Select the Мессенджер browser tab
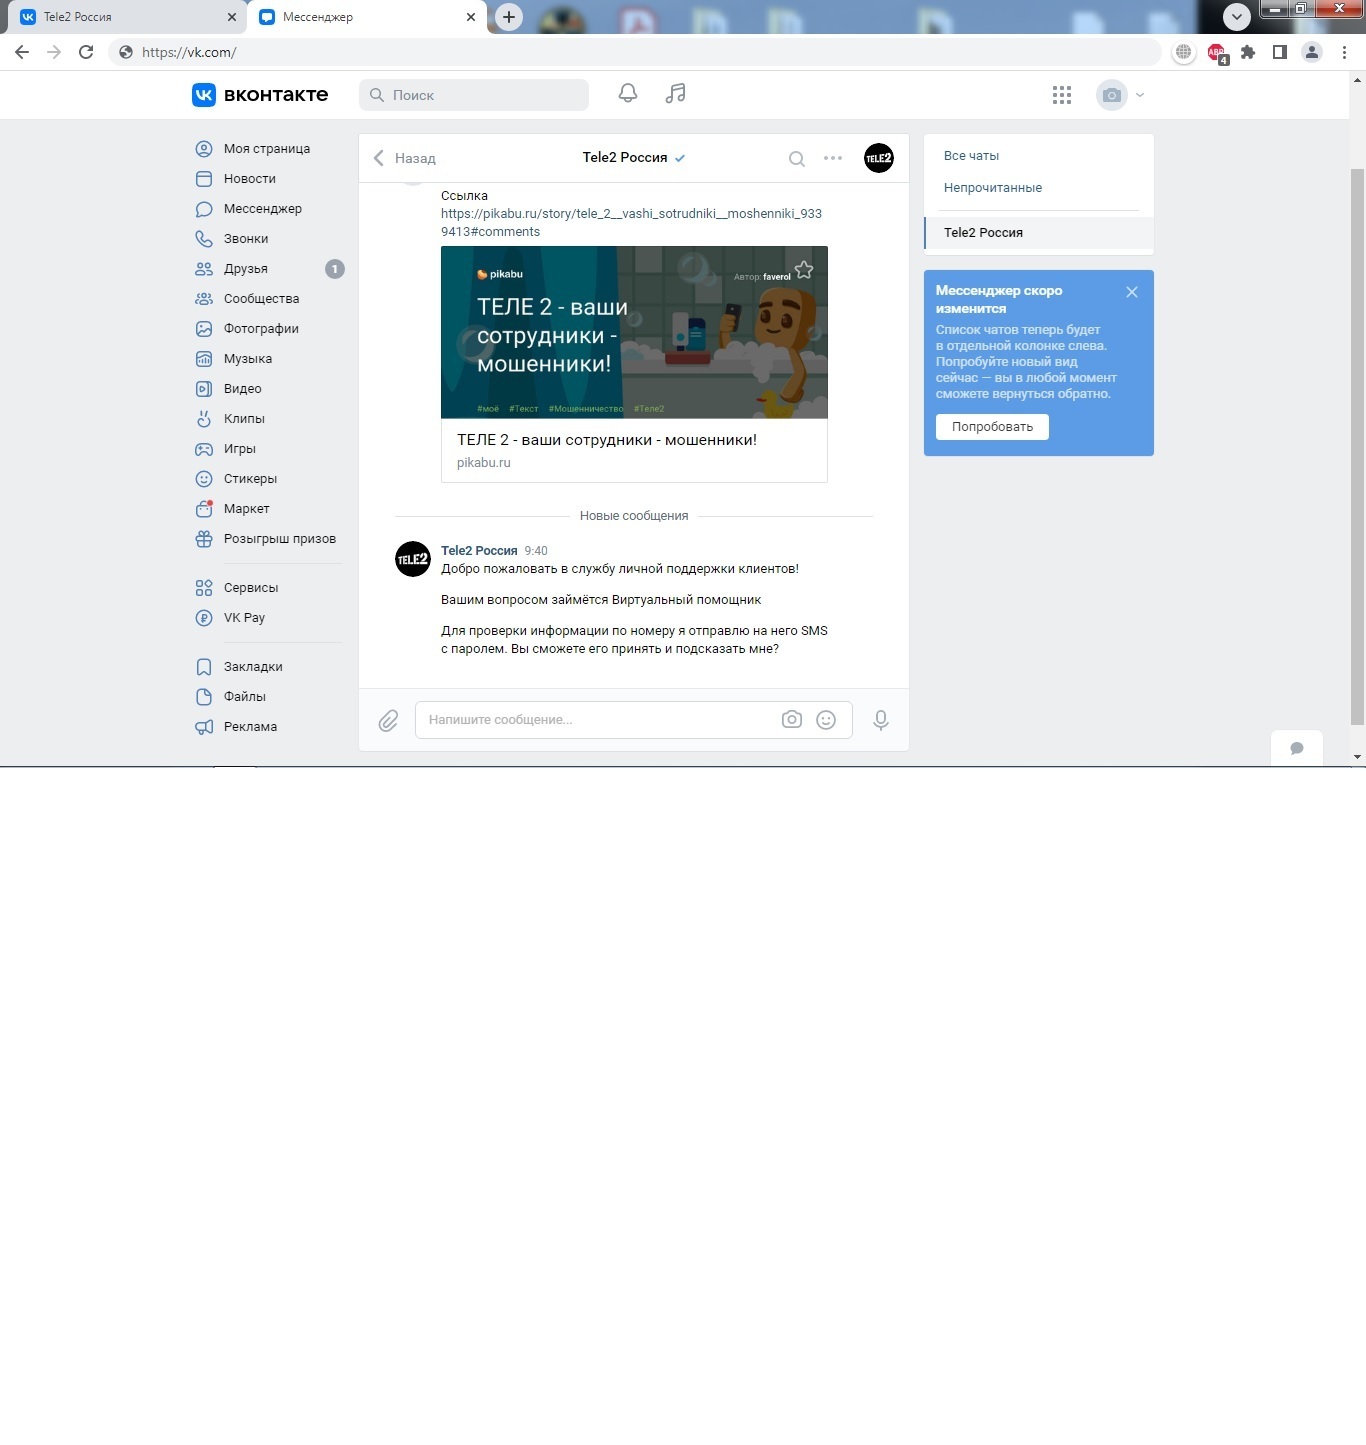Image resolution: width=1366 pixels, height=1445 pixels. [x=366, y=17]
